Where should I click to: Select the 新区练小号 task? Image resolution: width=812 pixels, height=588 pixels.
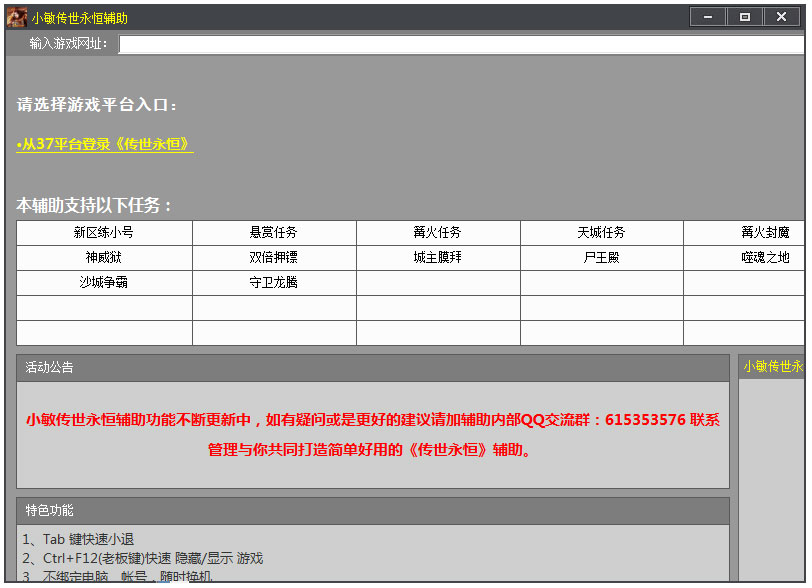106,232
